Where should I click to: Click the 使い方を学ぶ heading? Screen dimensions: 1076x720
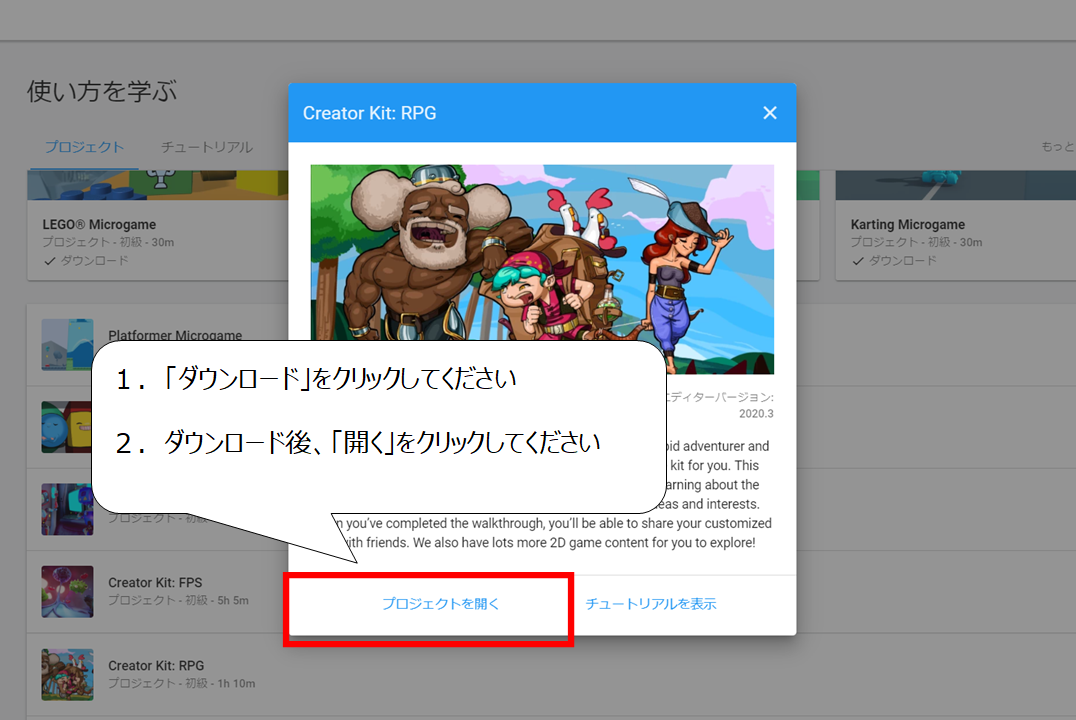(x=102, y=91)
